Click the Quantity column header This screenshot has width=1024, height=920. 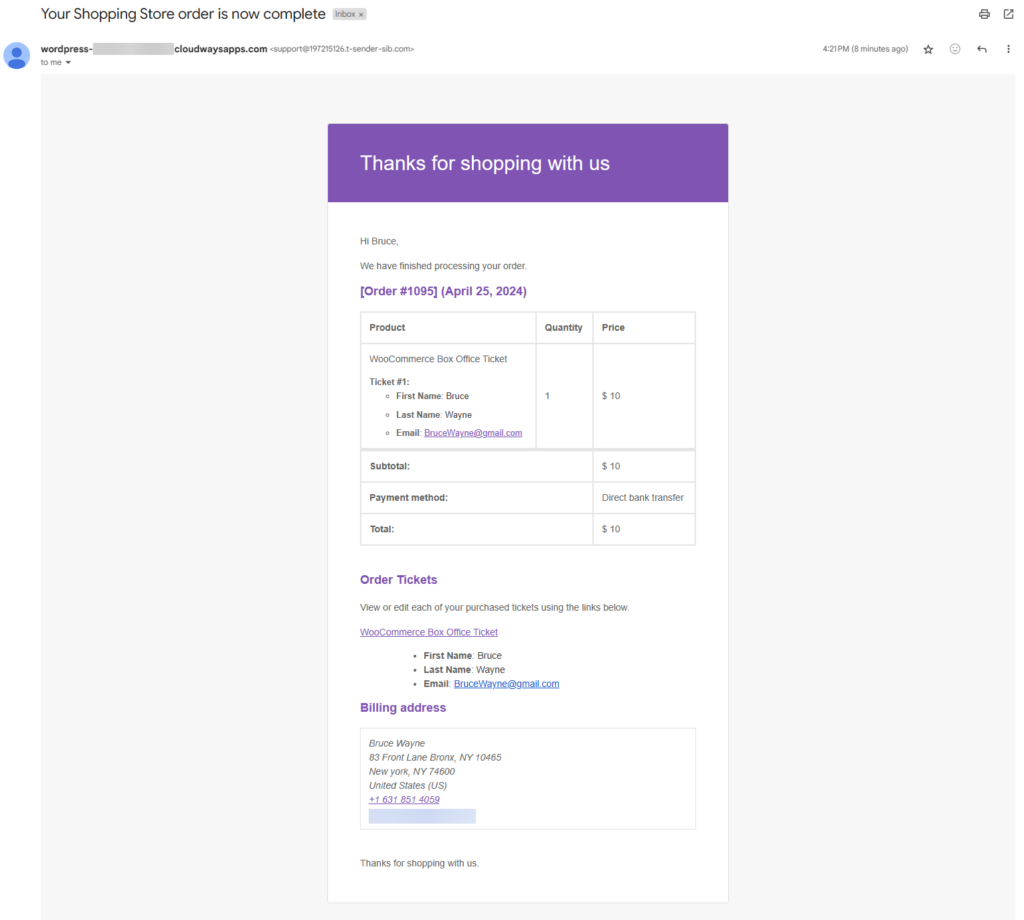coord(564,328)
